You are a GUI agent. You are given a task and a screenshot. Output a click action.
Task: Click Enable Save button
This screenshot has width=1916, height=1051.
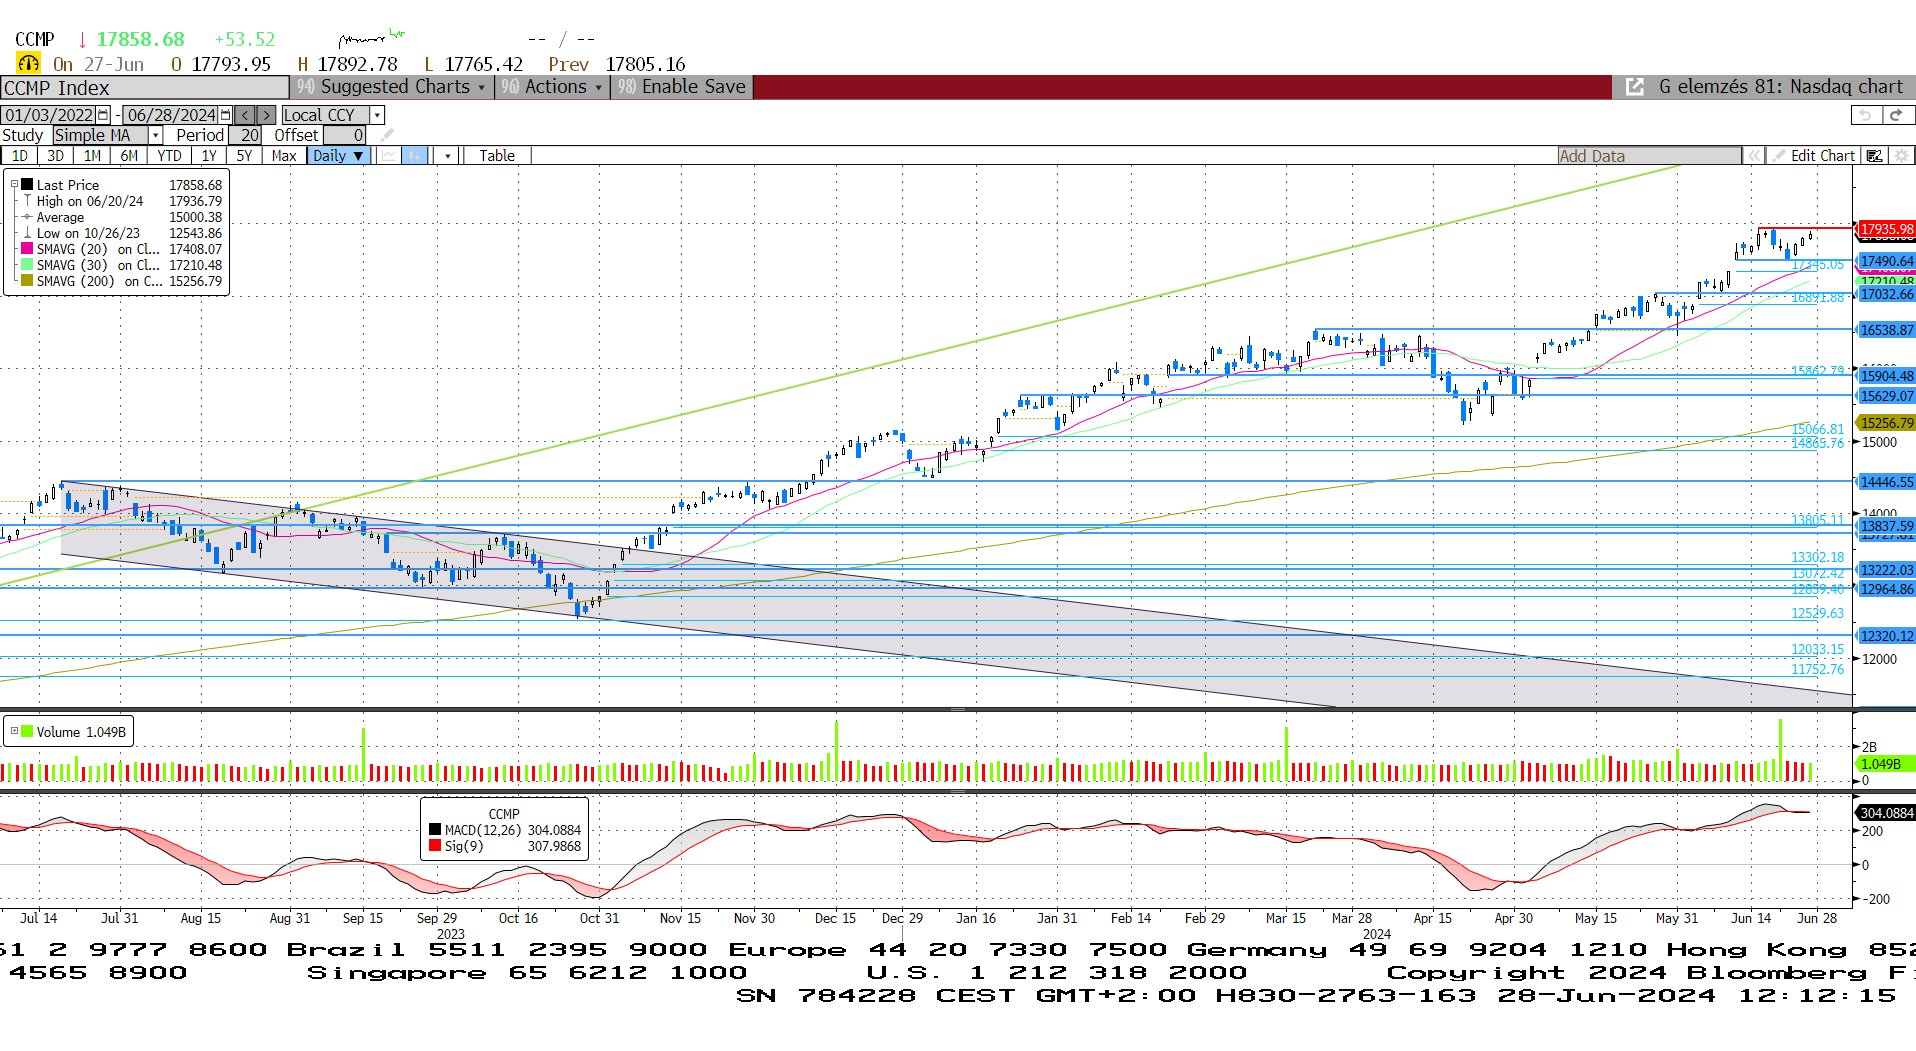pyautogui.click(x=682, y=87)
